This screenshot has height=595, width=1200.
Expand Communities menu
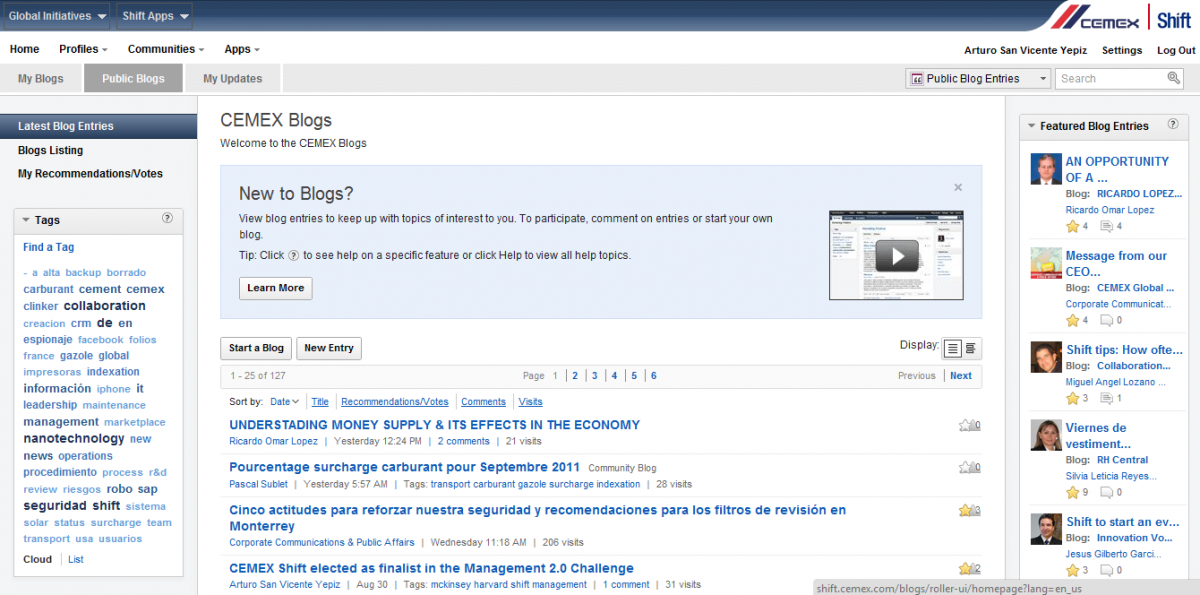pyautogui.click(x=166, y=49)
